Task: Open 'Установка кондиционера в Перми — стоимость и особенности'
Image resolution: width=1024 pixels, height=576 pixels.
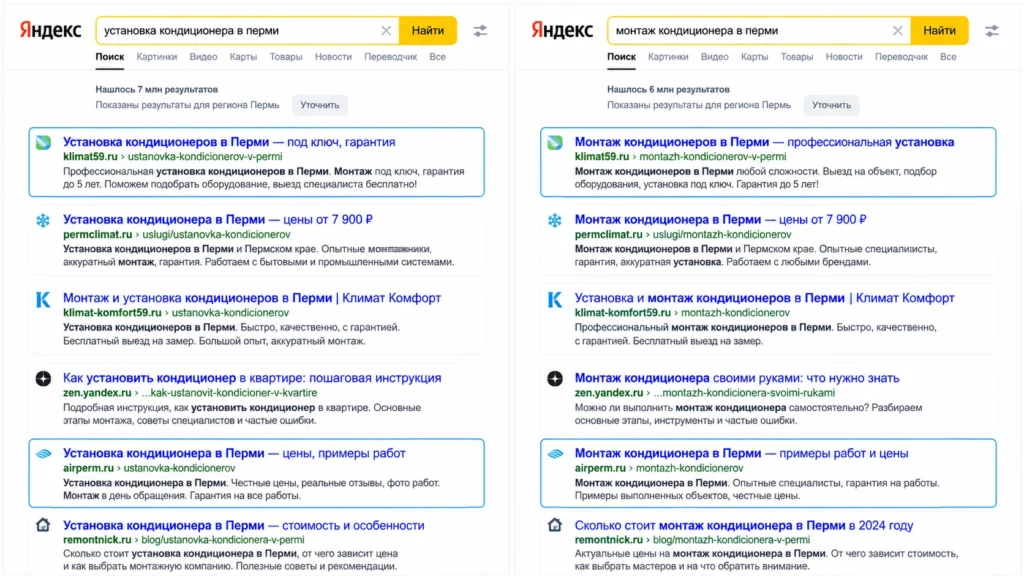Action: coord(244,525)
